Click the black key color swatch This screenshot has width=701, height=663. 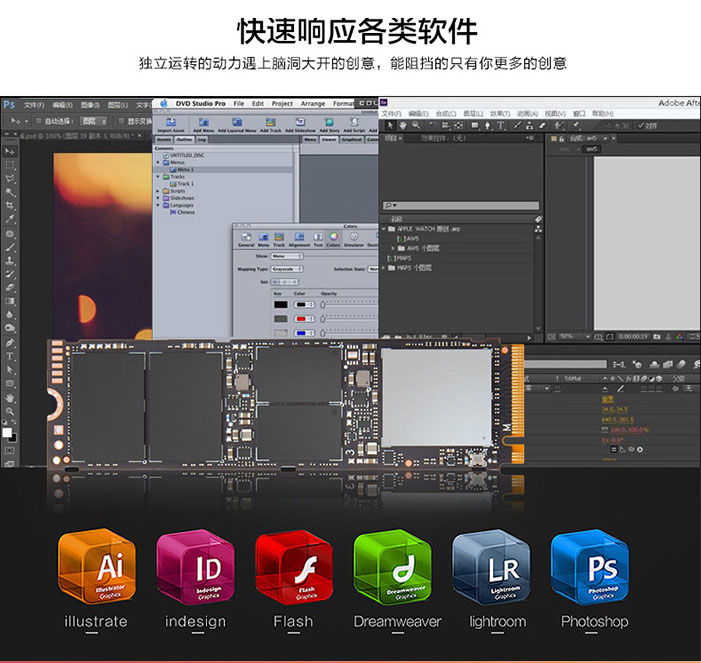(x=281, y=305)
